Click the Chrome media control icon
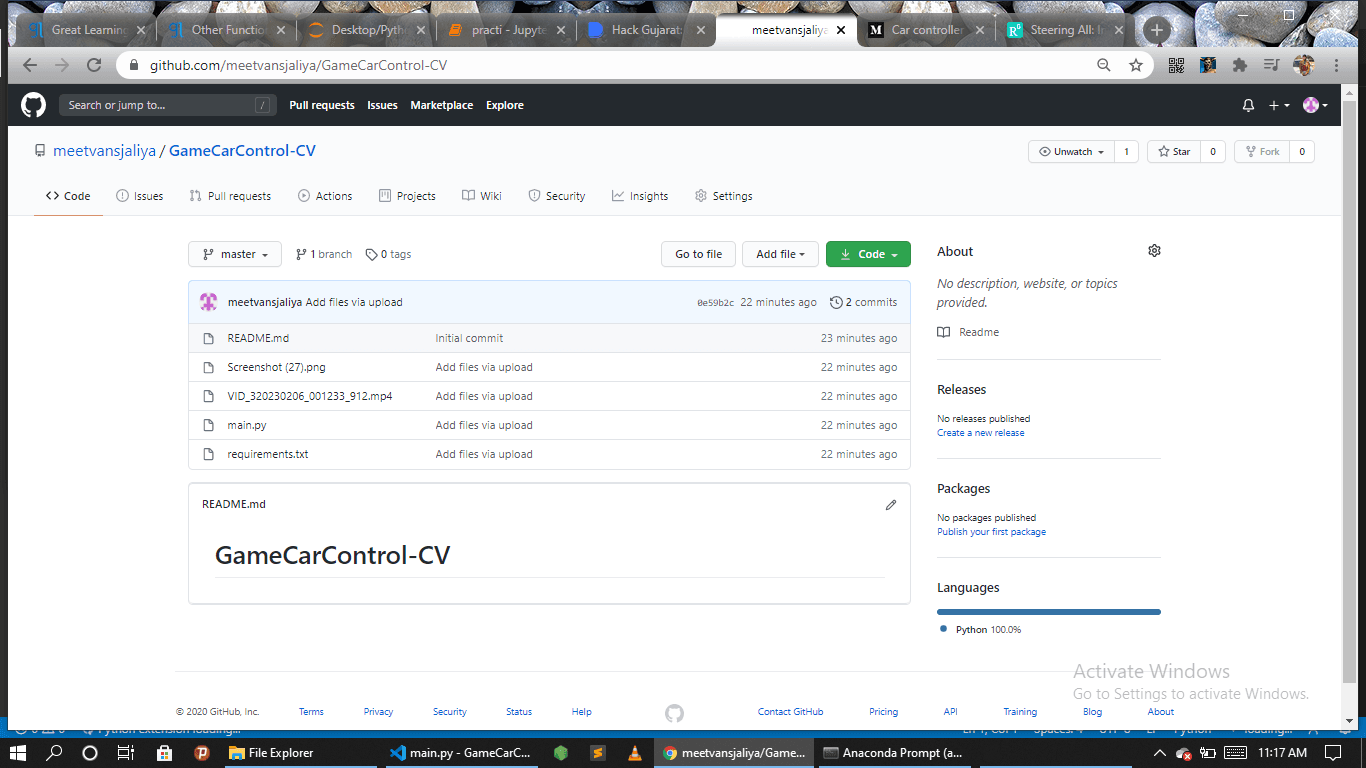1366x768 pixels. [x=1271, y=65]
